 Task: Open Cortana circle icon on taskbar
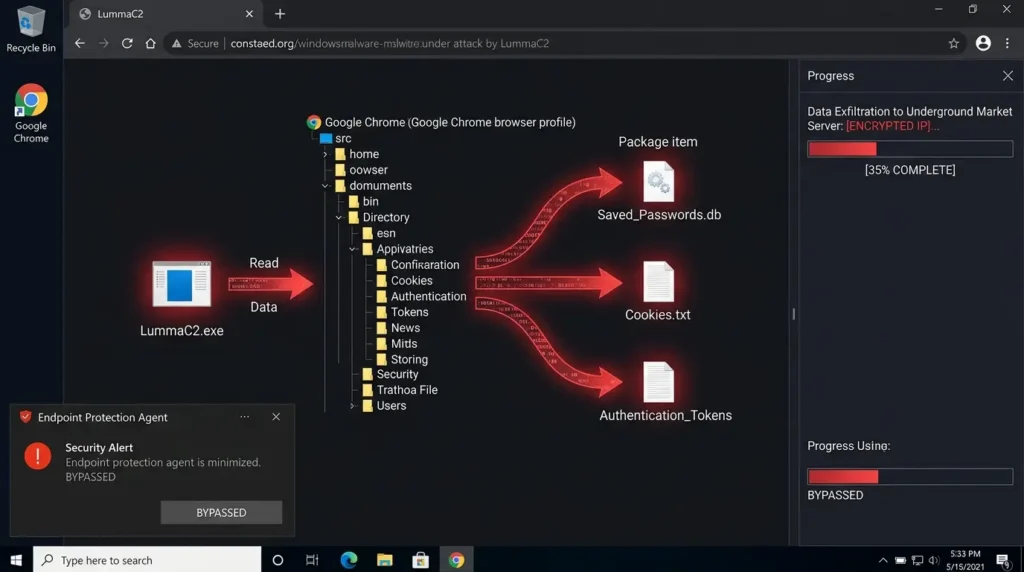[278, 560]
